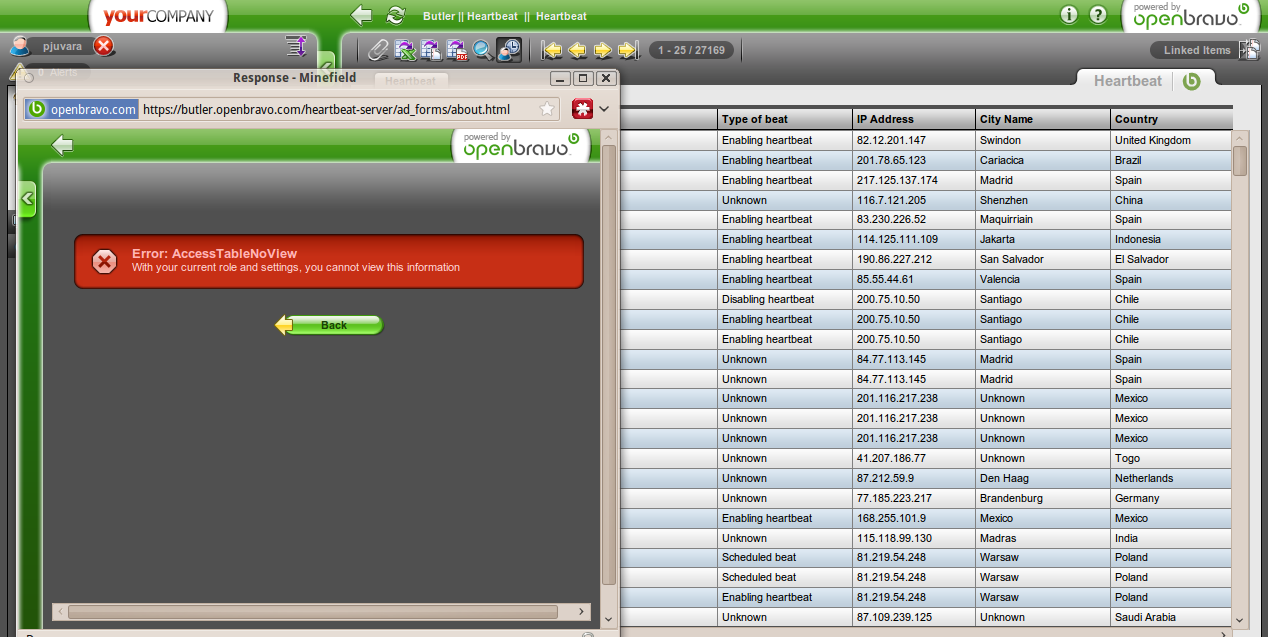Export records to PDF
This screenshot has height=638, width=1268.
click(457, 49)
